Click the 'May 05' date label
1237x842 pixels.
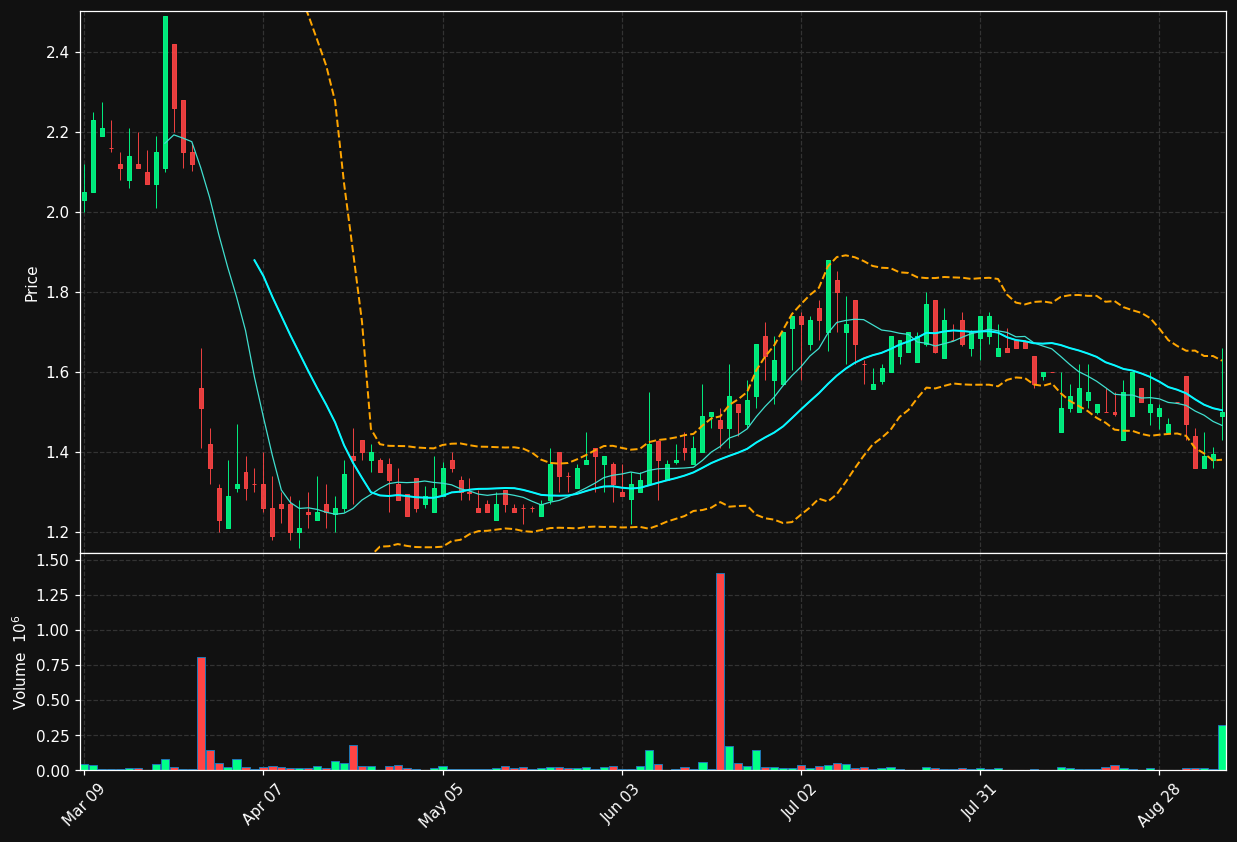pyautogui.click(x=440, y=806)
